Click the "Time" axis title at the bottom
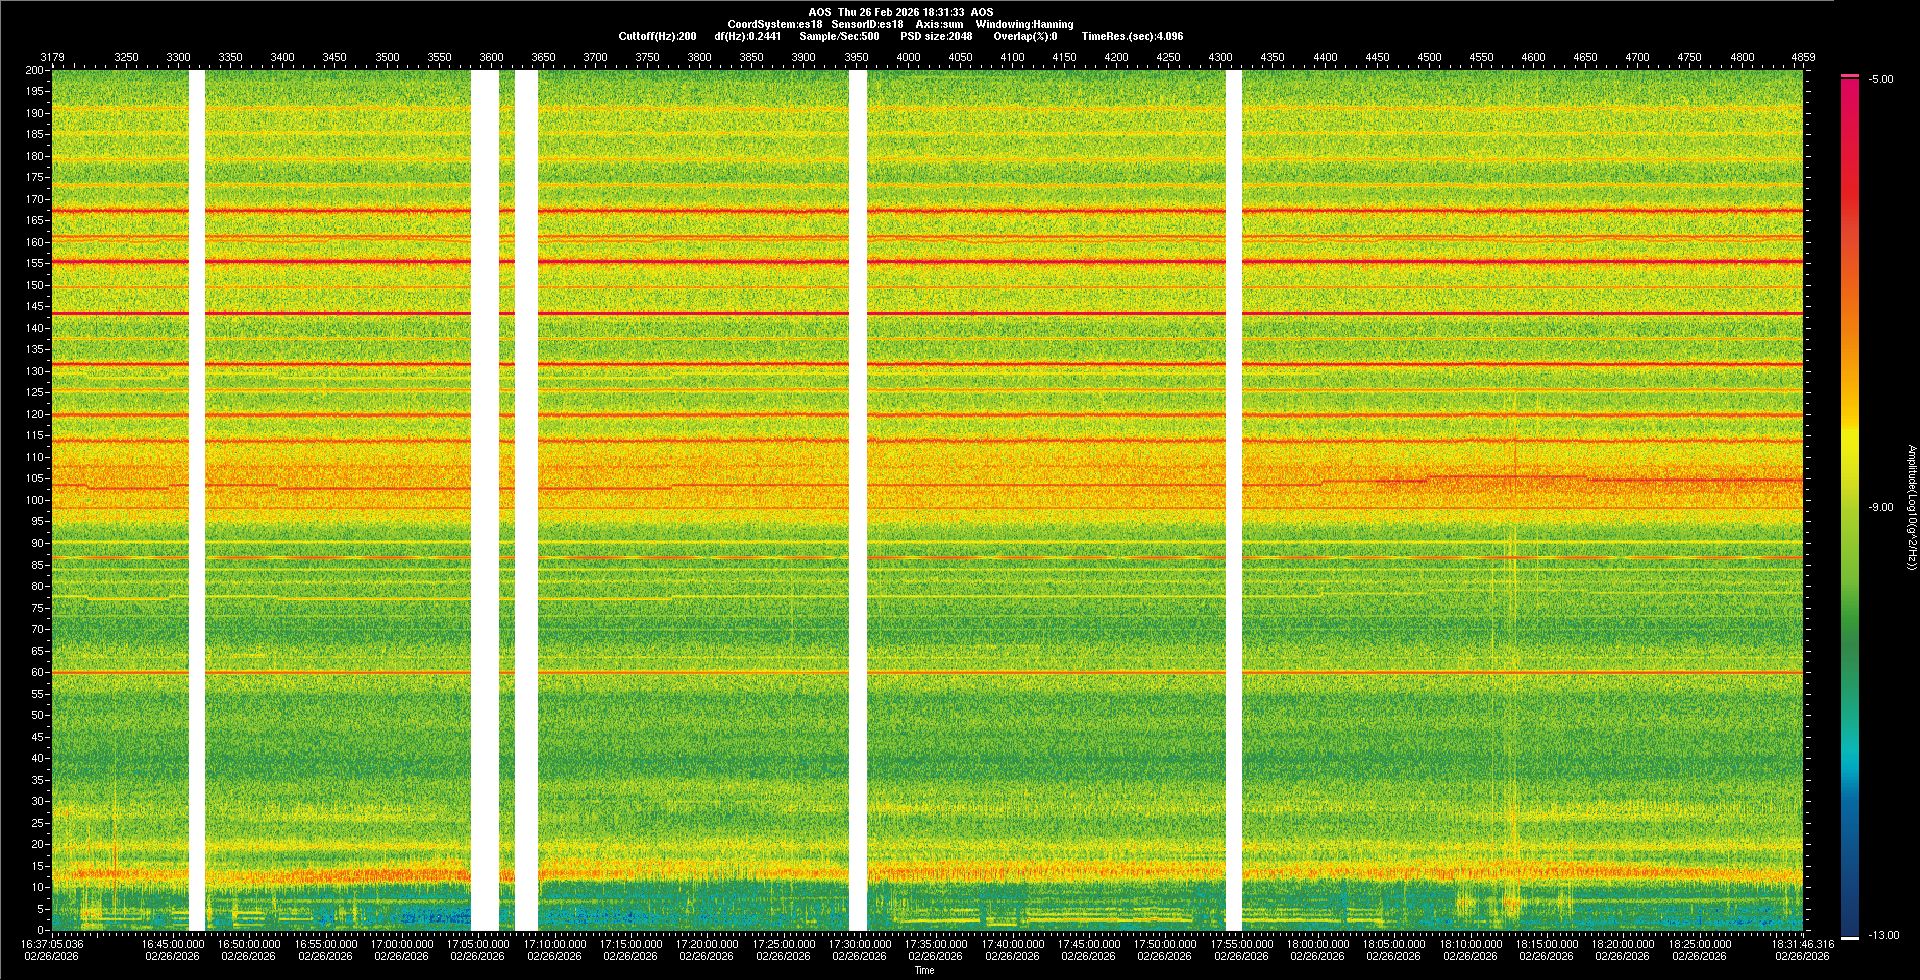The image size is (1920, 980). pos(924,970)
